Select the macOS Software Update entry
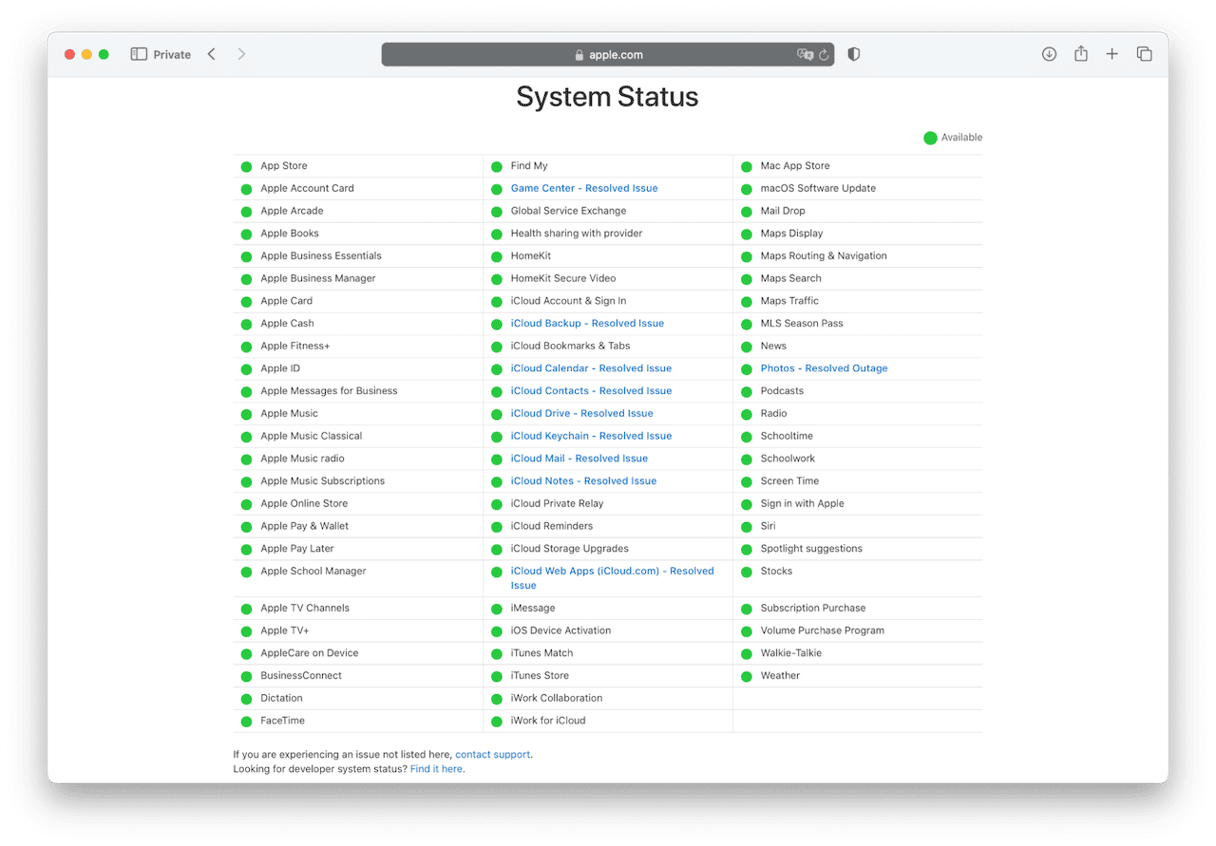The image size is (1216, 846). pyautogui.click(x=818, y=188)
